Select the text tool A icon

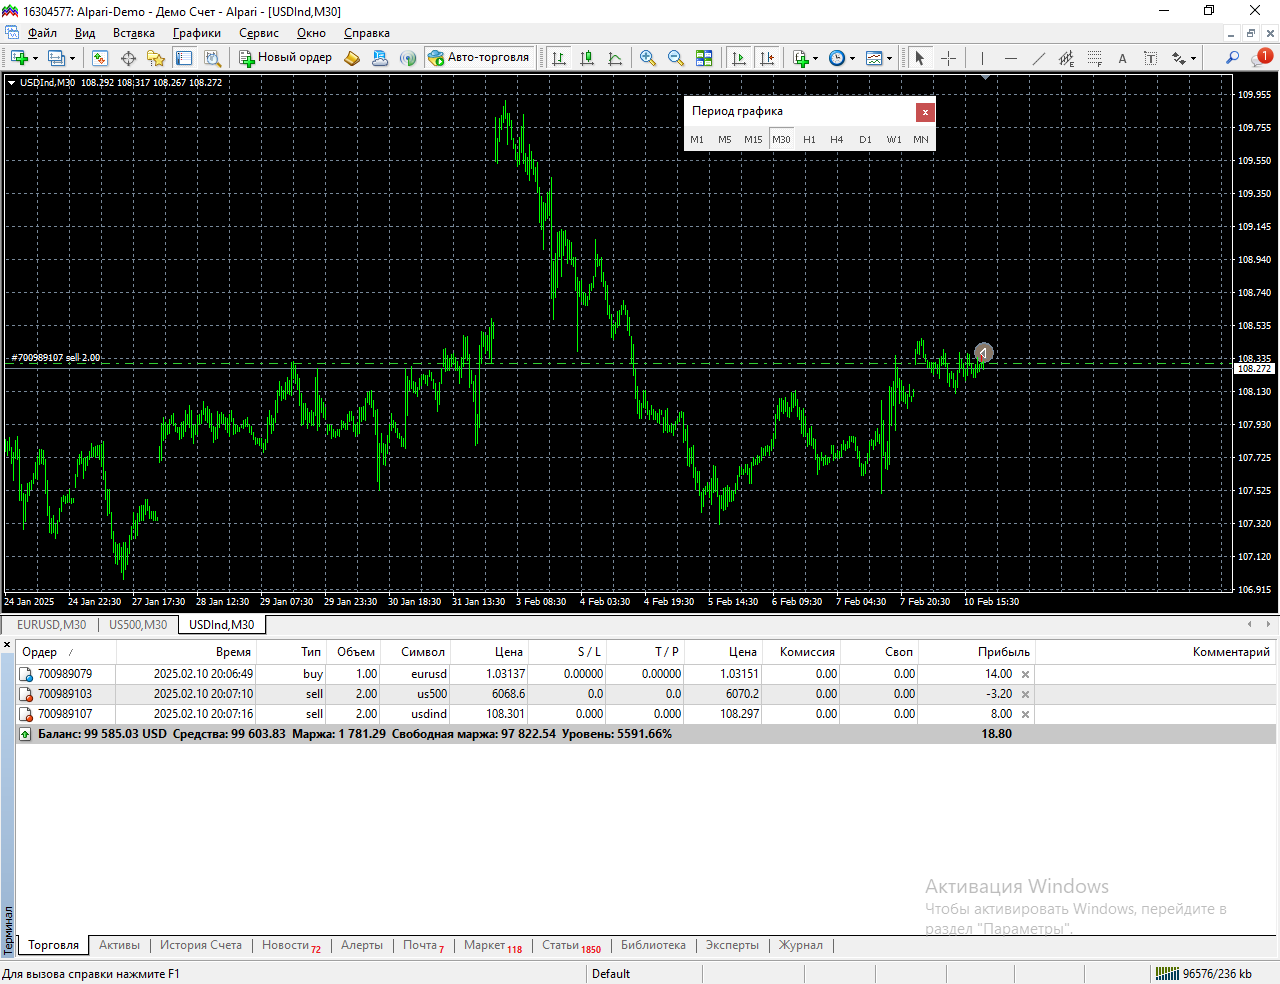point(1122,58)
